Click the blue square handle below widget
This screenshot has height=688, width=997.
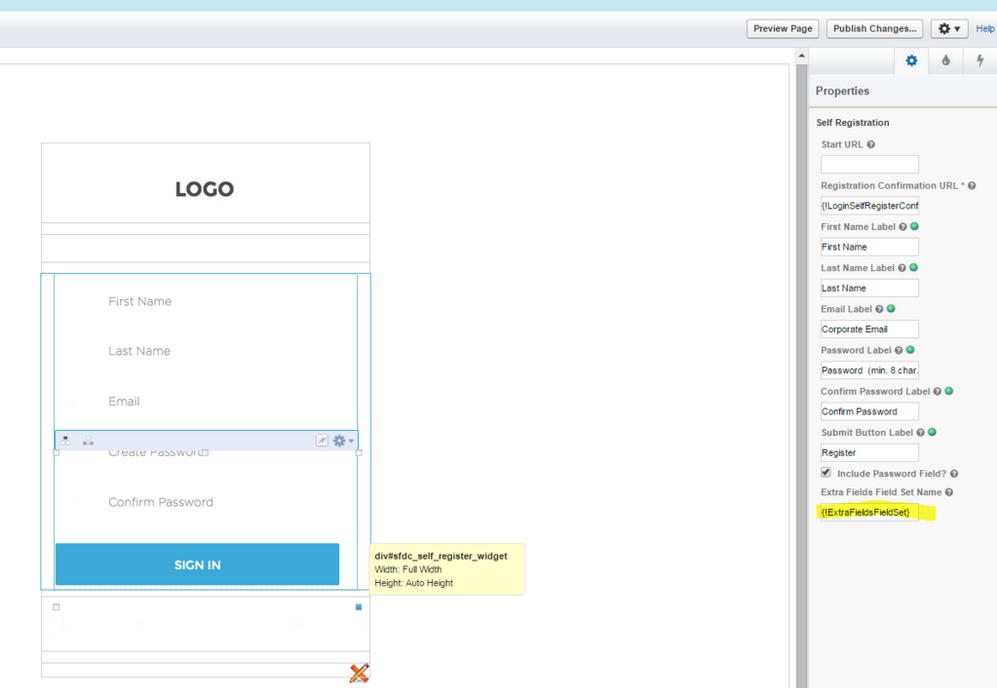coord(359,607)
